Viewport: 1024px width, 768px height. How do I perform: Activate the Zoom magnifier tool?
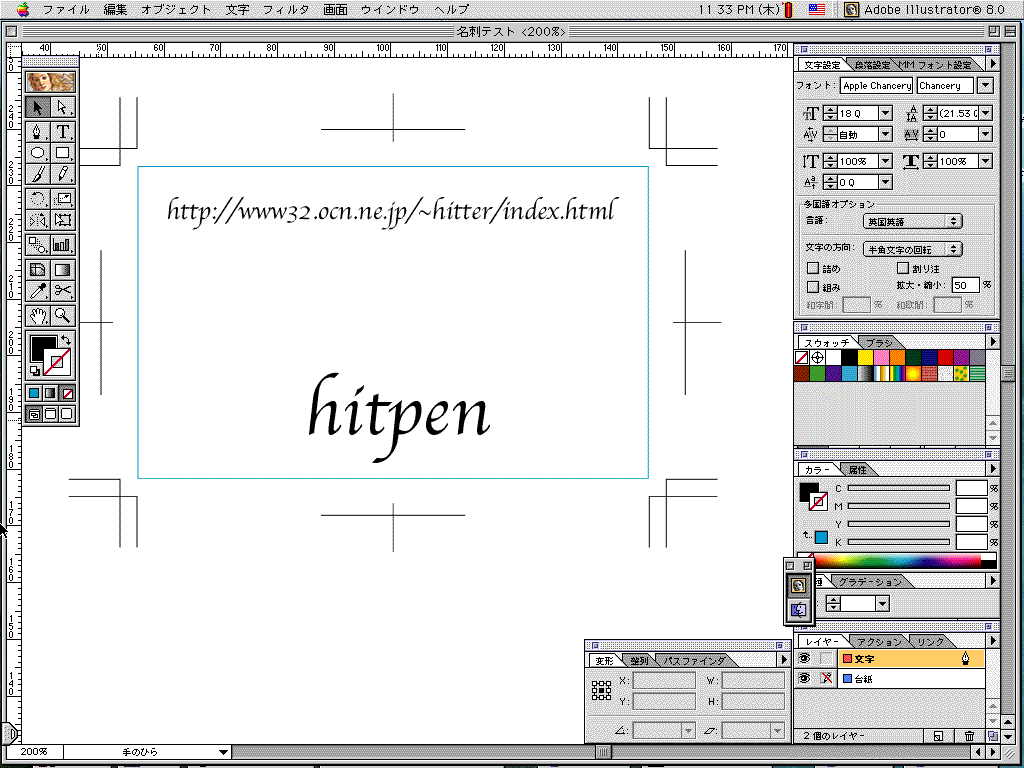point(63,315)
